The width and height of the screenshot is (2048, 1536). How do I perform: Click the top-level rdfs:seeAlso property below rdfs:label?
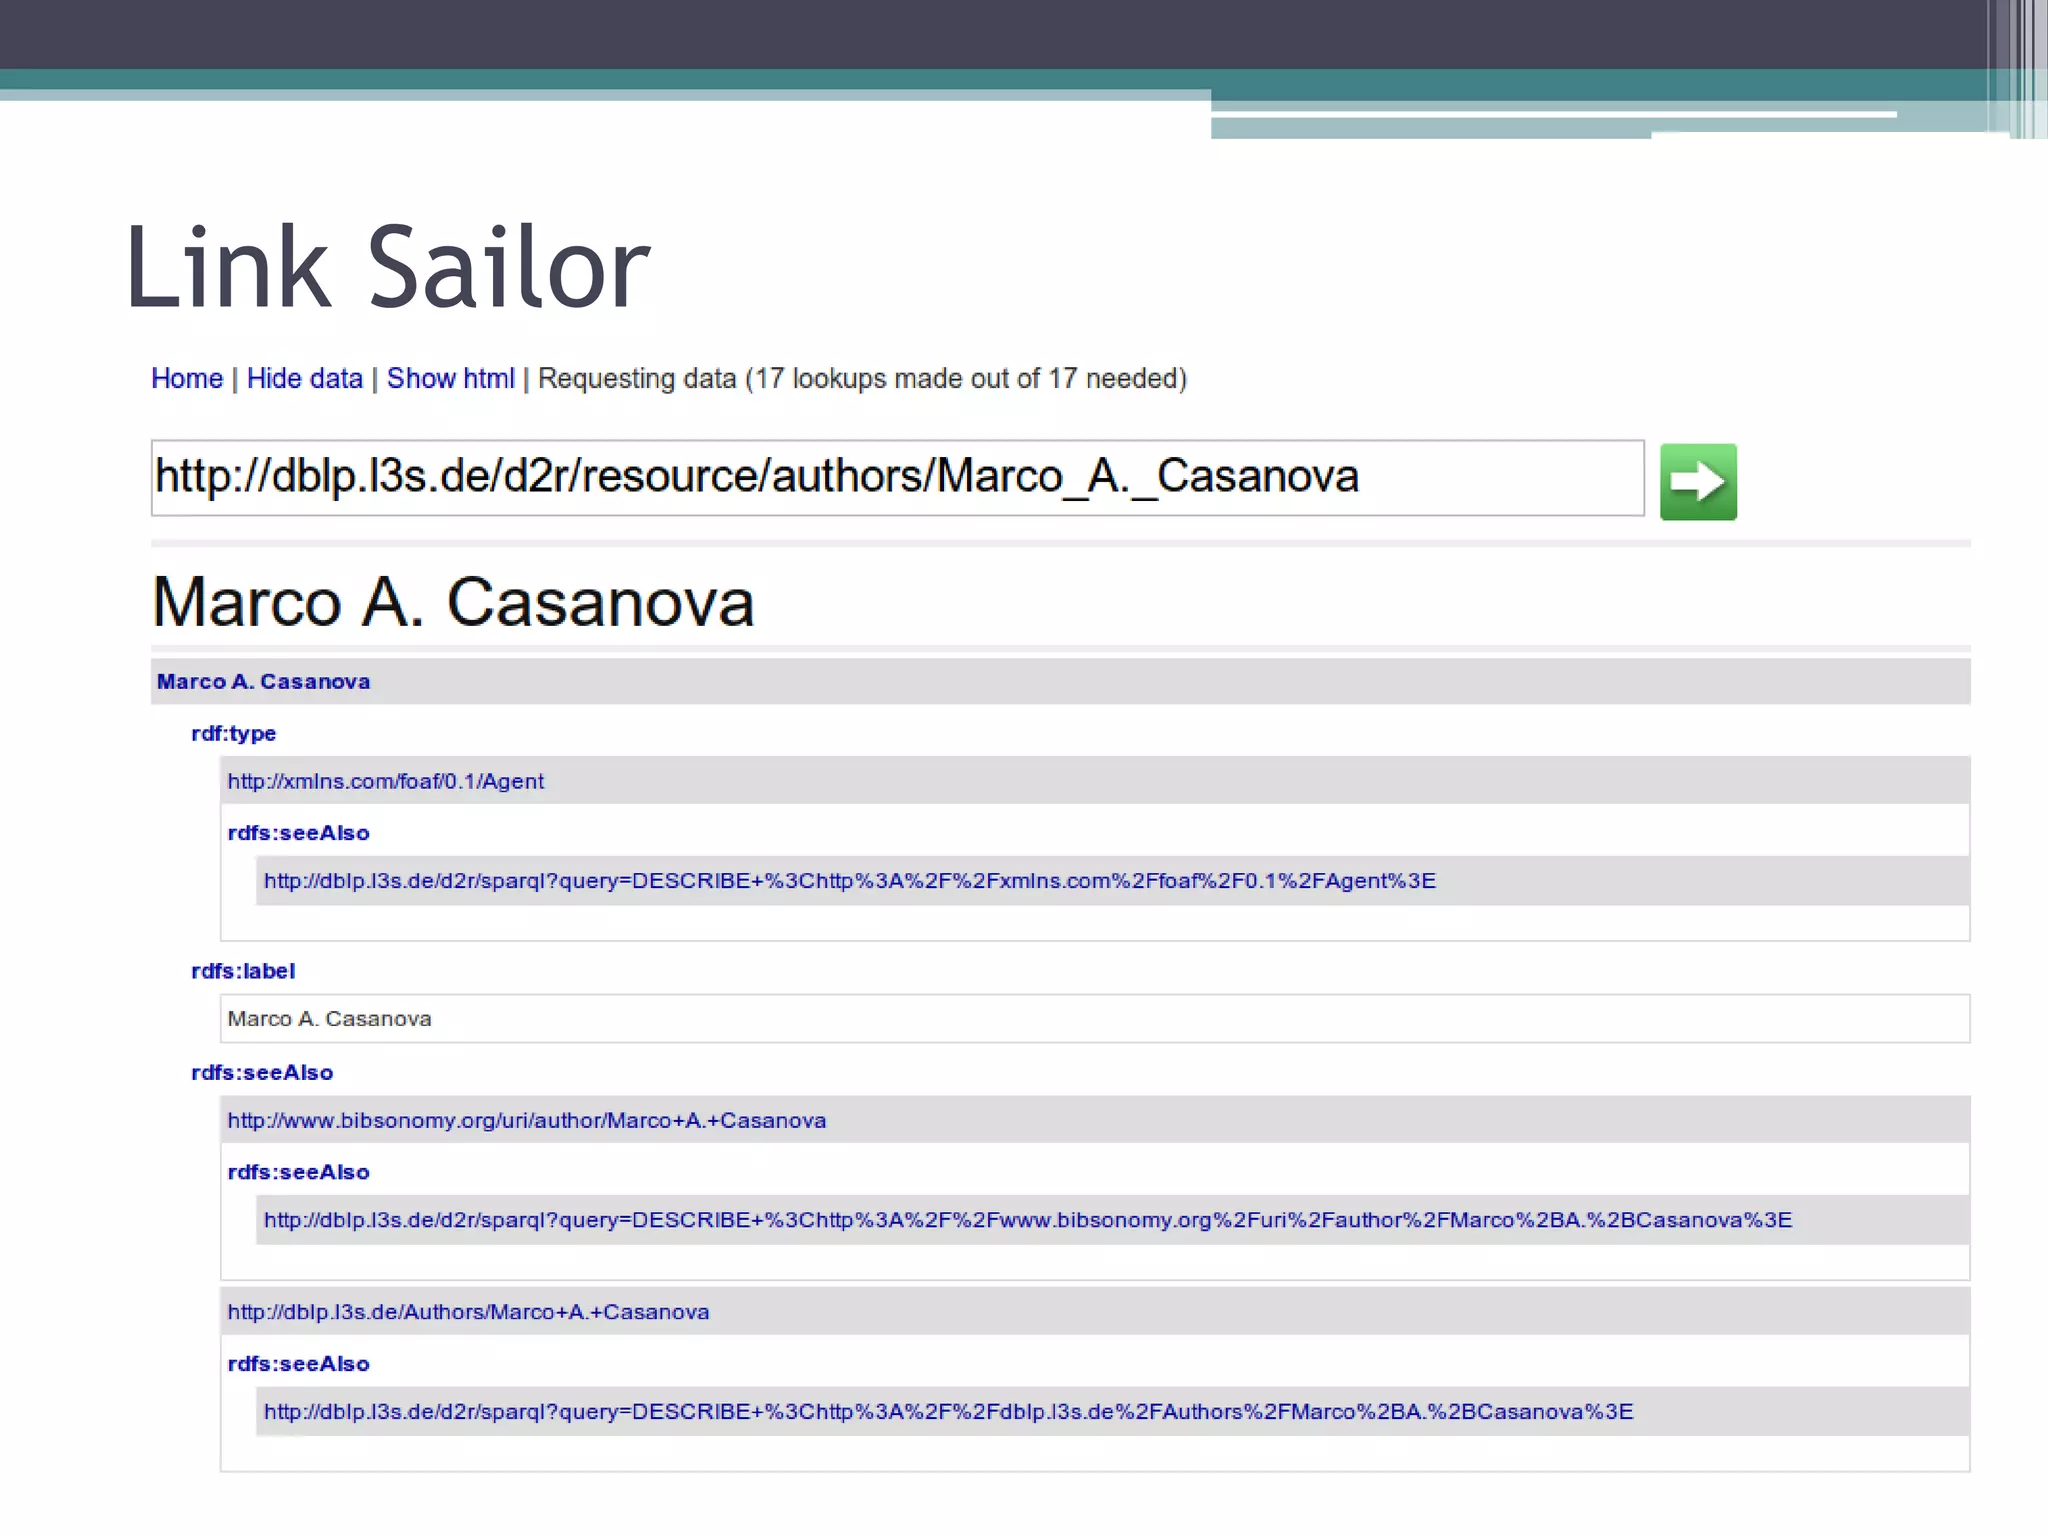(262, 1073)
